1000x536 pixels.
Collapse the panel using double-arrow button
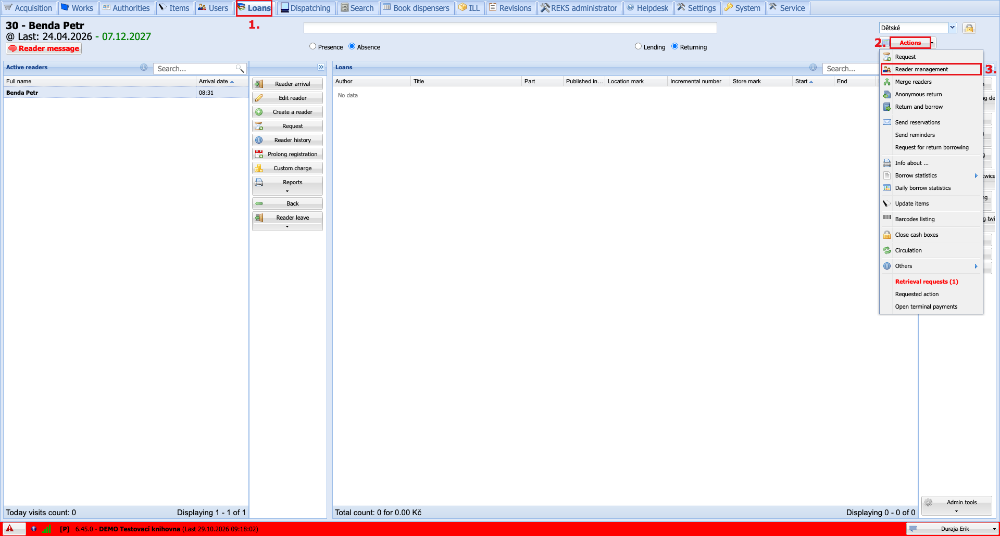pos(320,67)
